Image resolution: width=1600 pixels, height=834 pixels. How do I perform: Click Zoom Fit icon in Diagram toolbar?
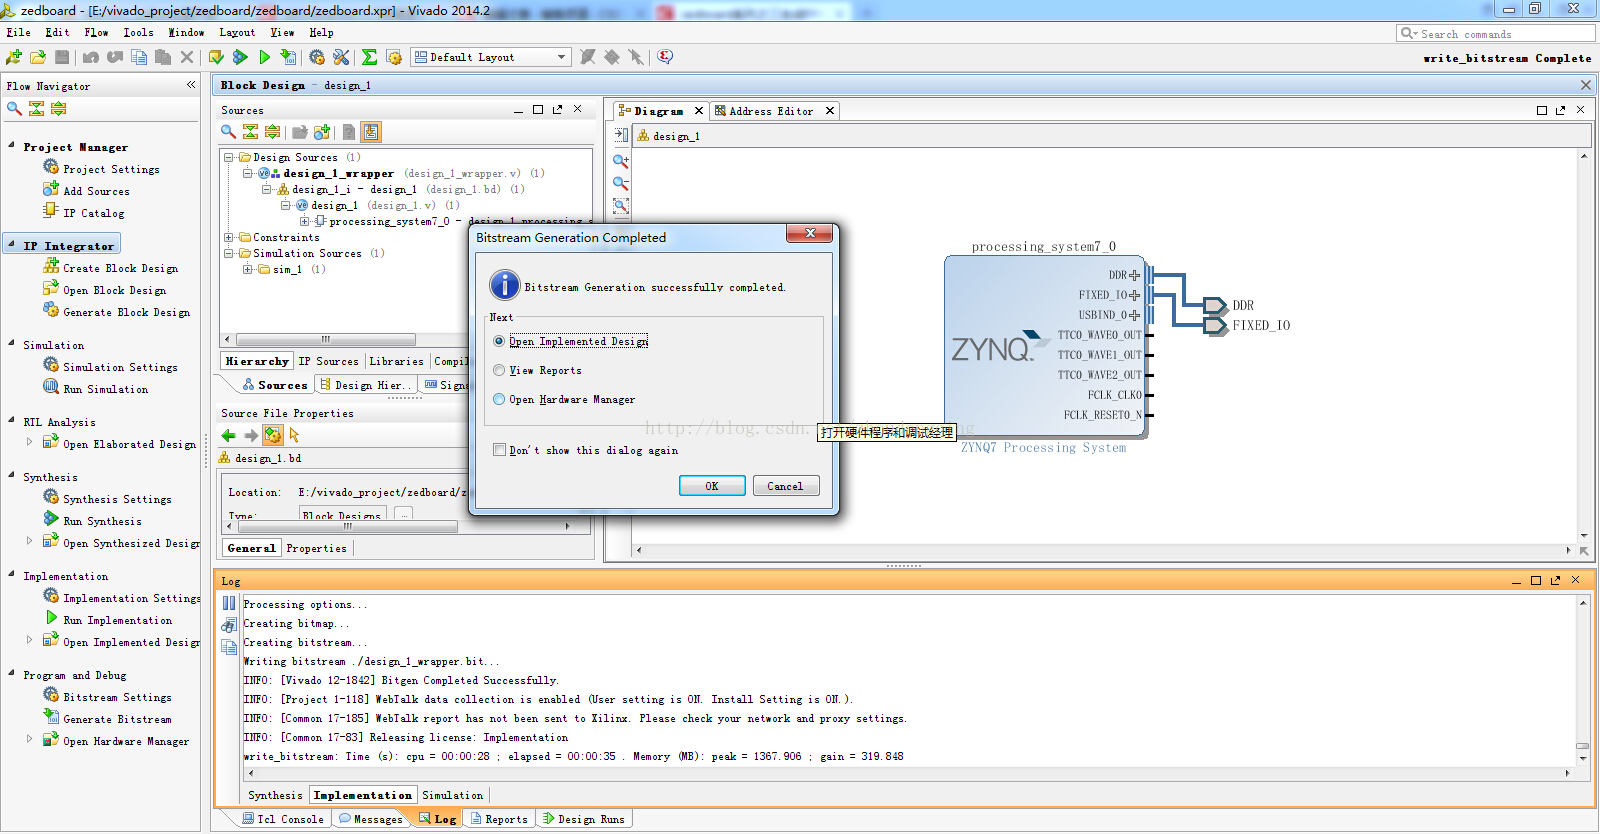tap(621, 205)
